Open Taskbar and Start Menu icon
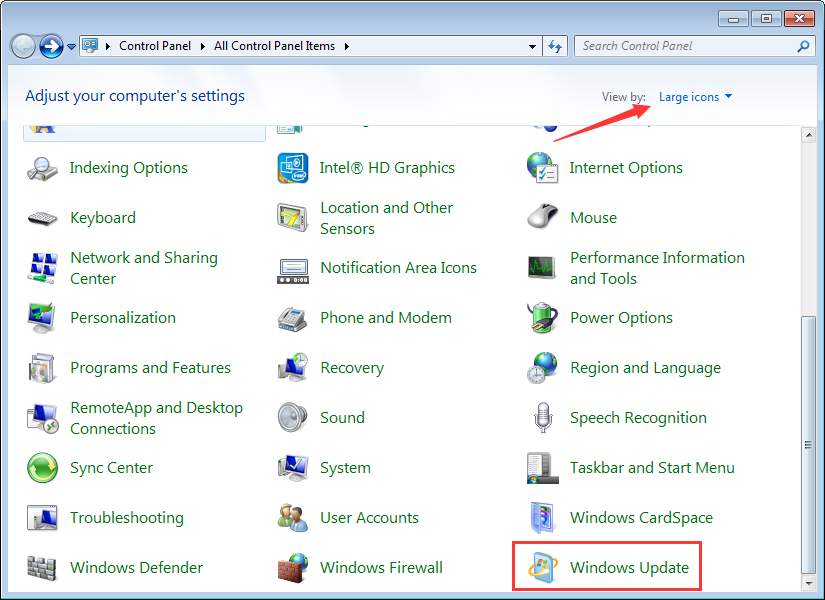The image size is (825, 600). [542, 468]
